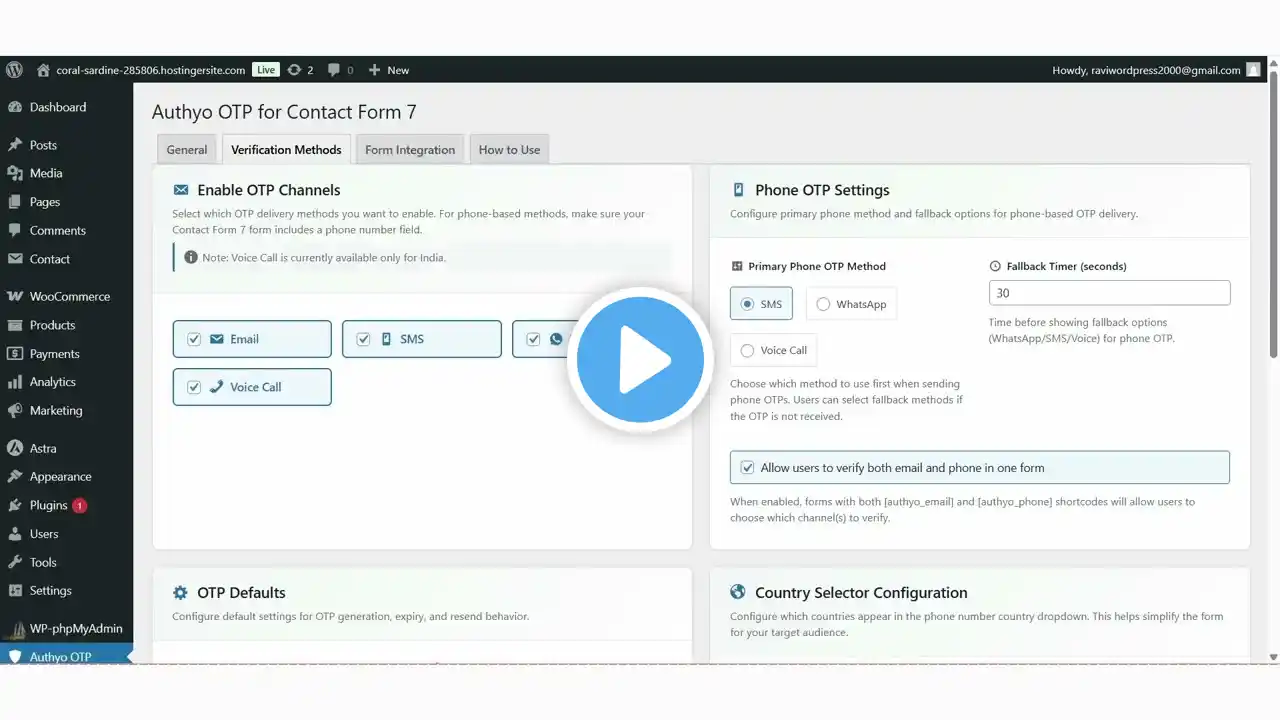This screenshot has height=720, width=1280.
Task: Select Voice Call as primary phone method
Action: (747, 351)
